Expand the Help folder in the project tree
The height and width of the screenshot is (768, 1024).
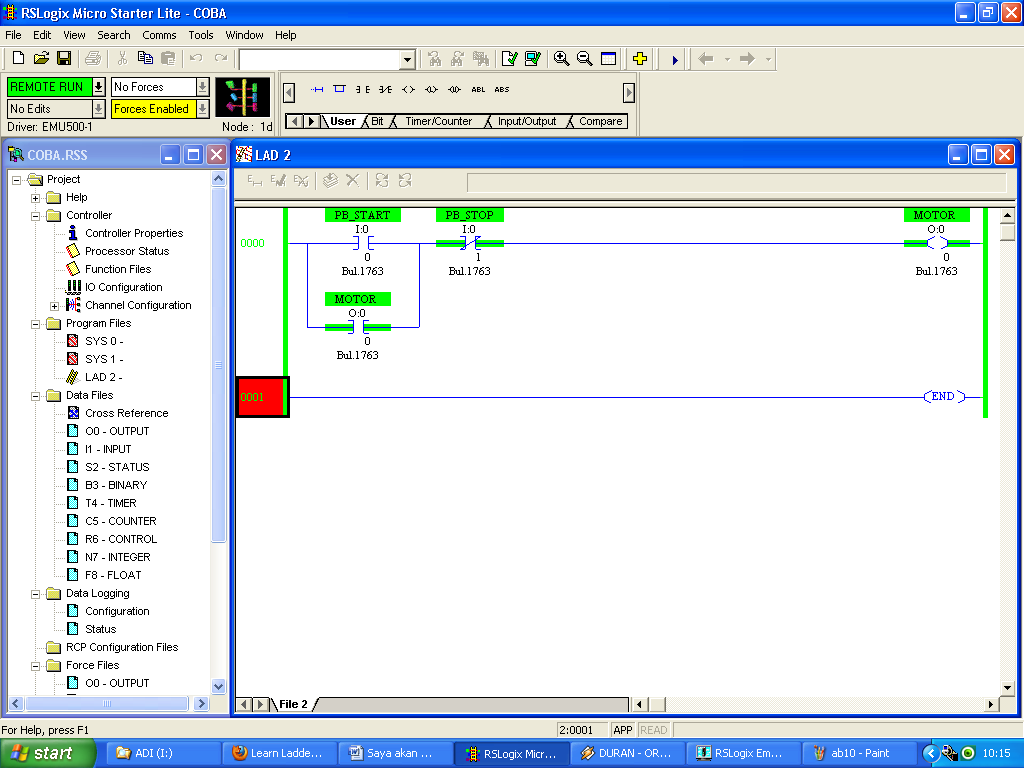tap(34, 197)
